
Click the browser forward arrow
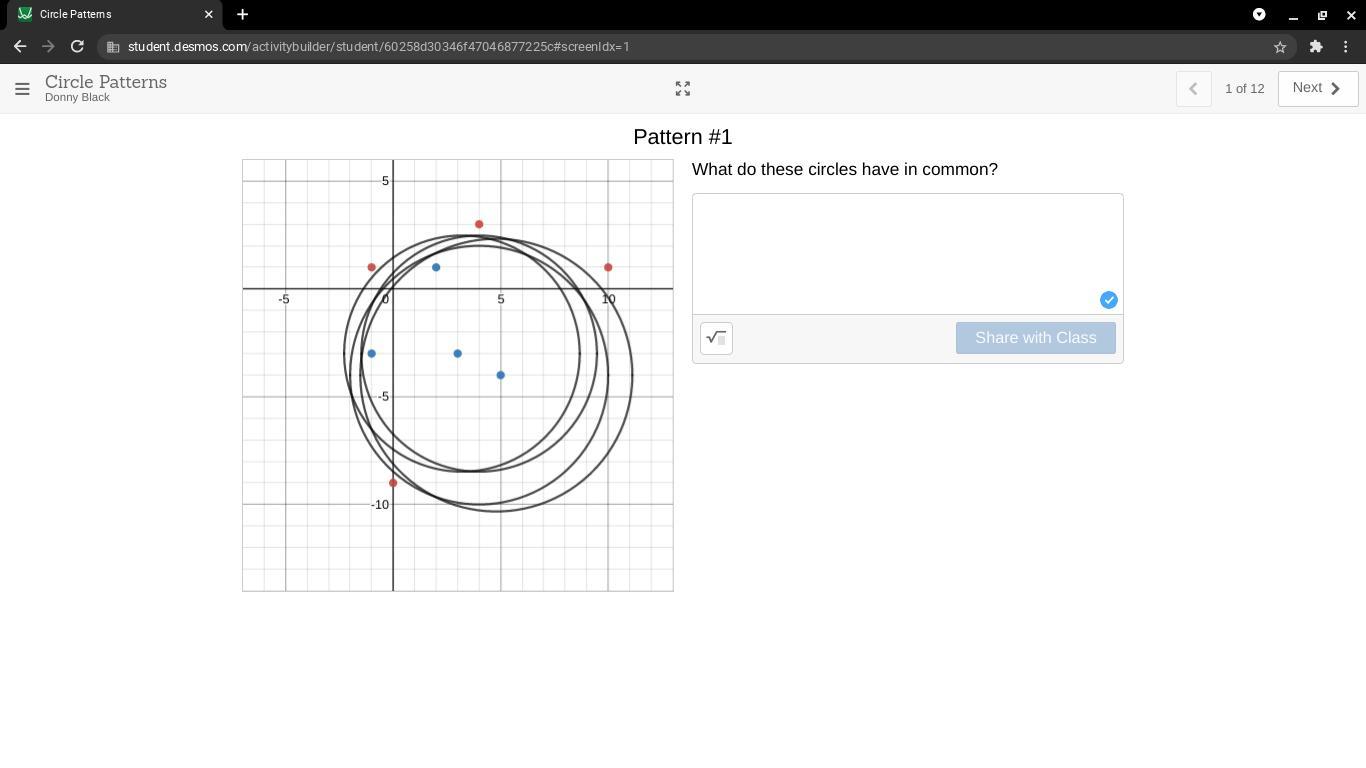coord(48,46)
